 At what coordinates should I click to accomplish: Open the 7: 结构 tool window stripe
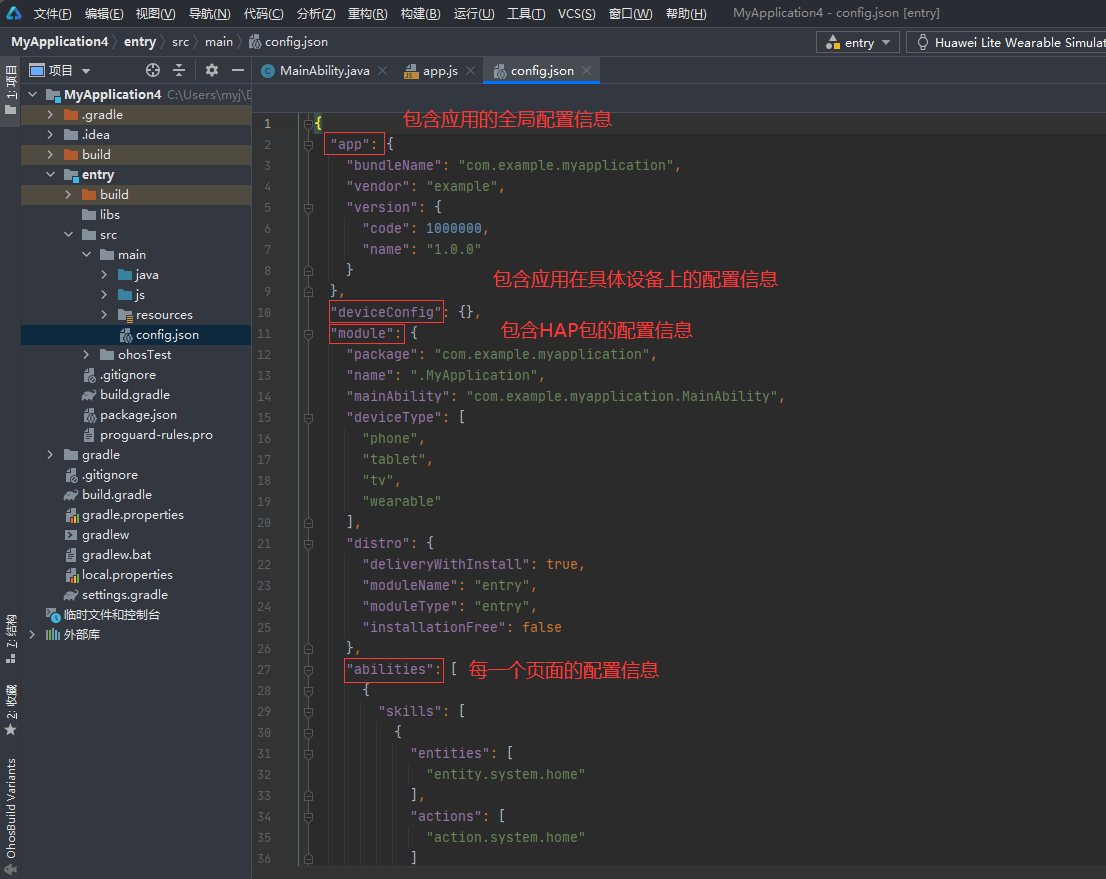click(11, 638)
